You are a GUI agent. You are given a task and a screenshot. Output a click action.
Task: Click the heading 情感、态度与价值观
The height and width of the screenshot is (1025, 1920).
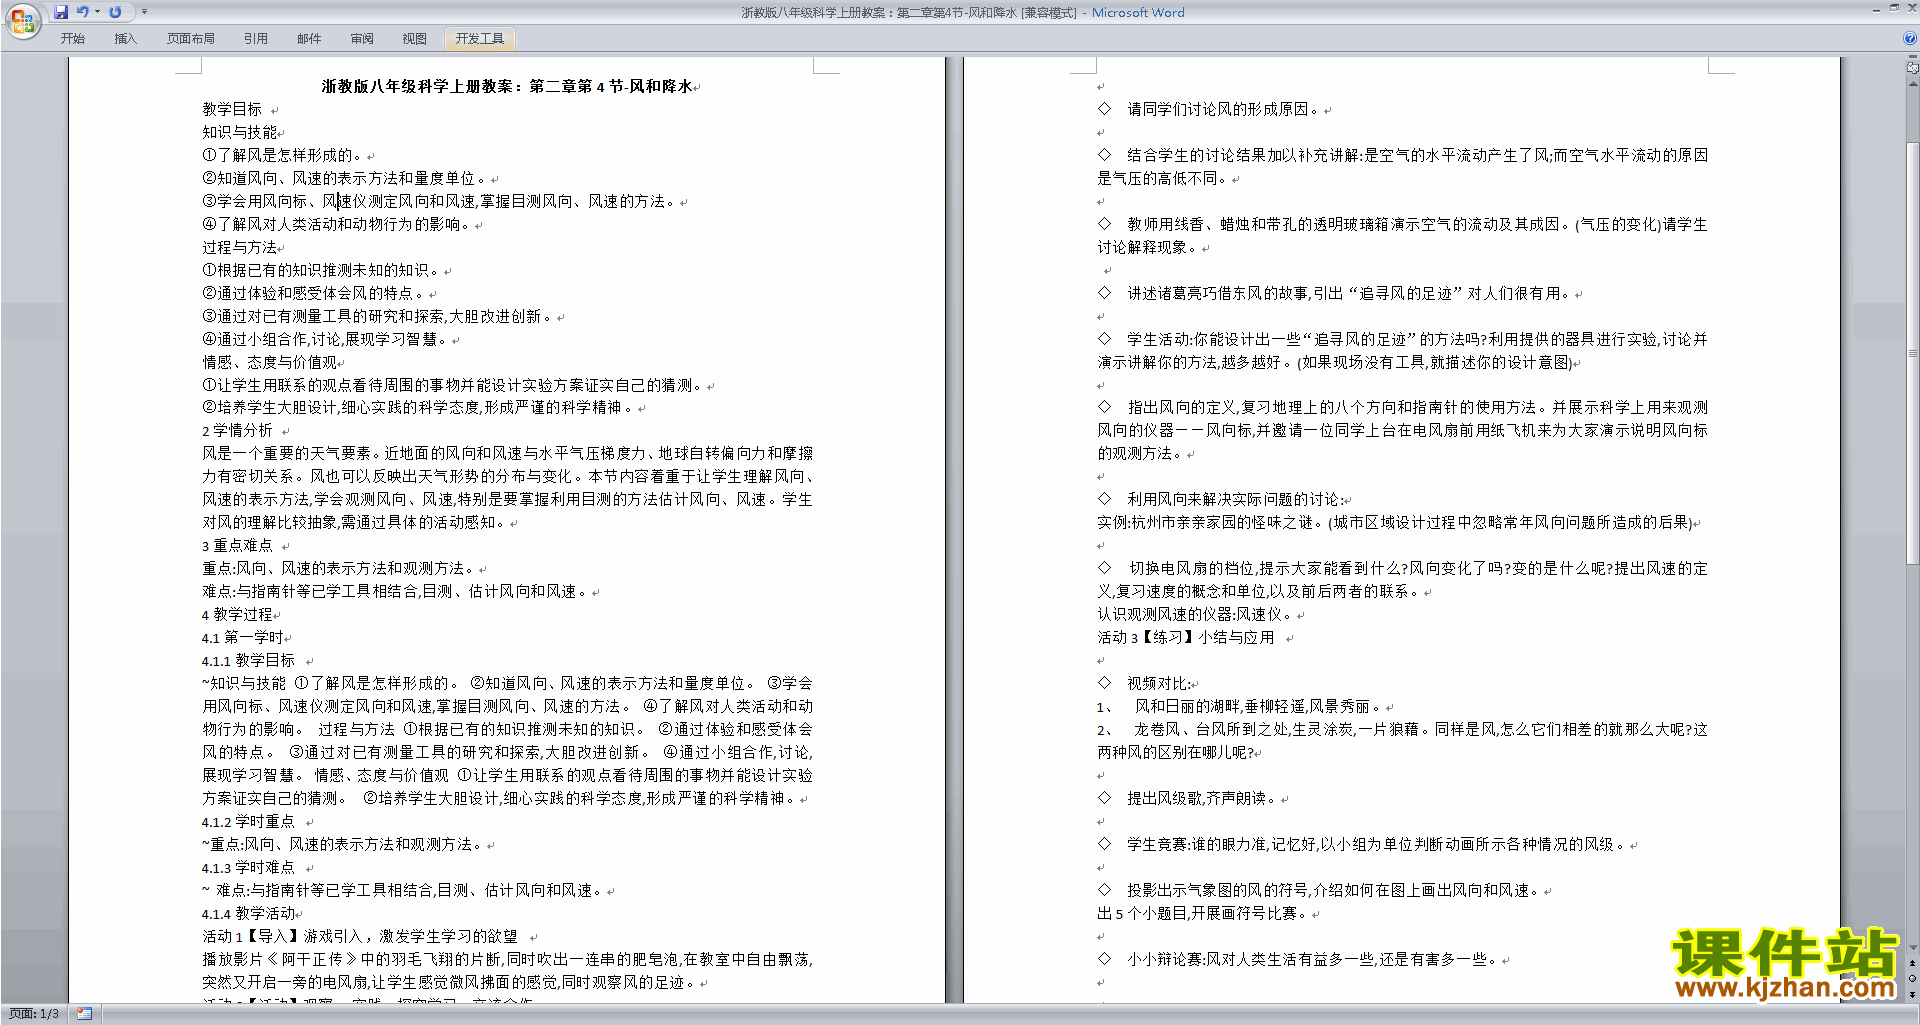click(x=270, y=362)
